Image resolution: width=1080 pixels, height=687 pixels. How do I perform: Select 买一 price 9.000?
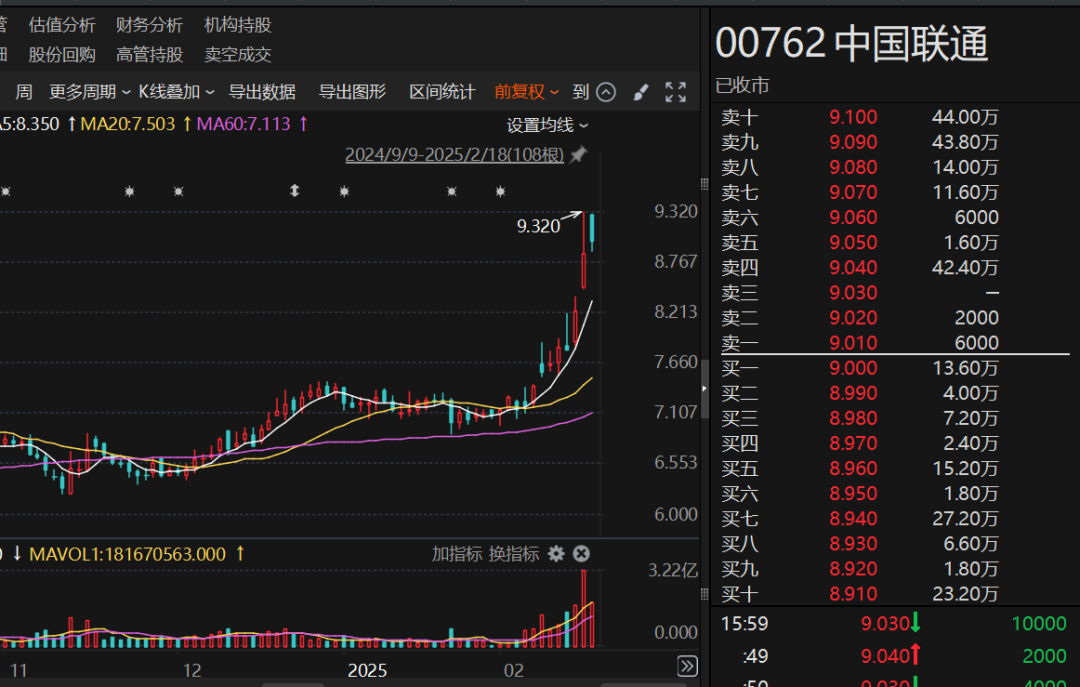(x=853, y=368)
